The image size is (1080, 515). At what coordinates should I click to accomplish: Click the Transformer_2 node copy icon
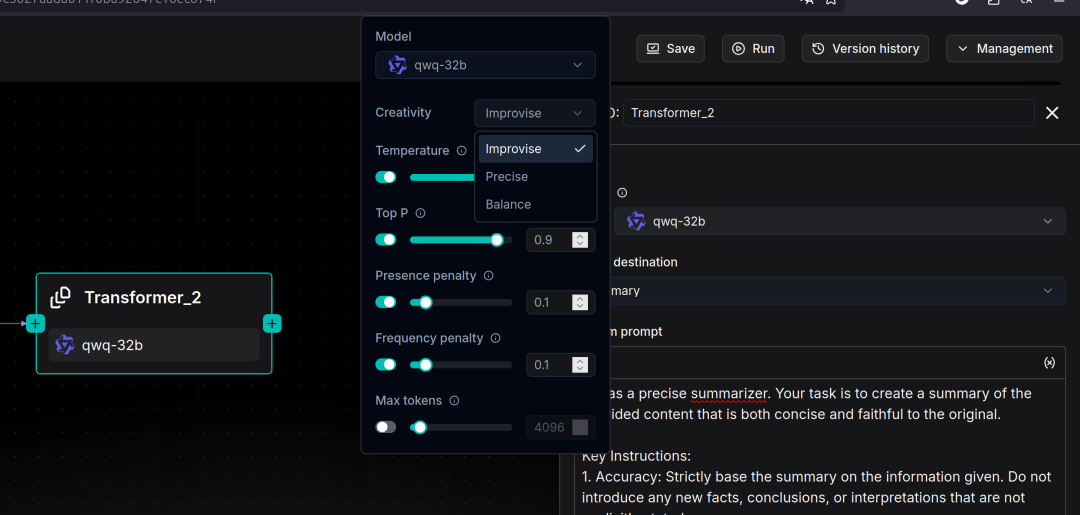click(x=61, y=298)
